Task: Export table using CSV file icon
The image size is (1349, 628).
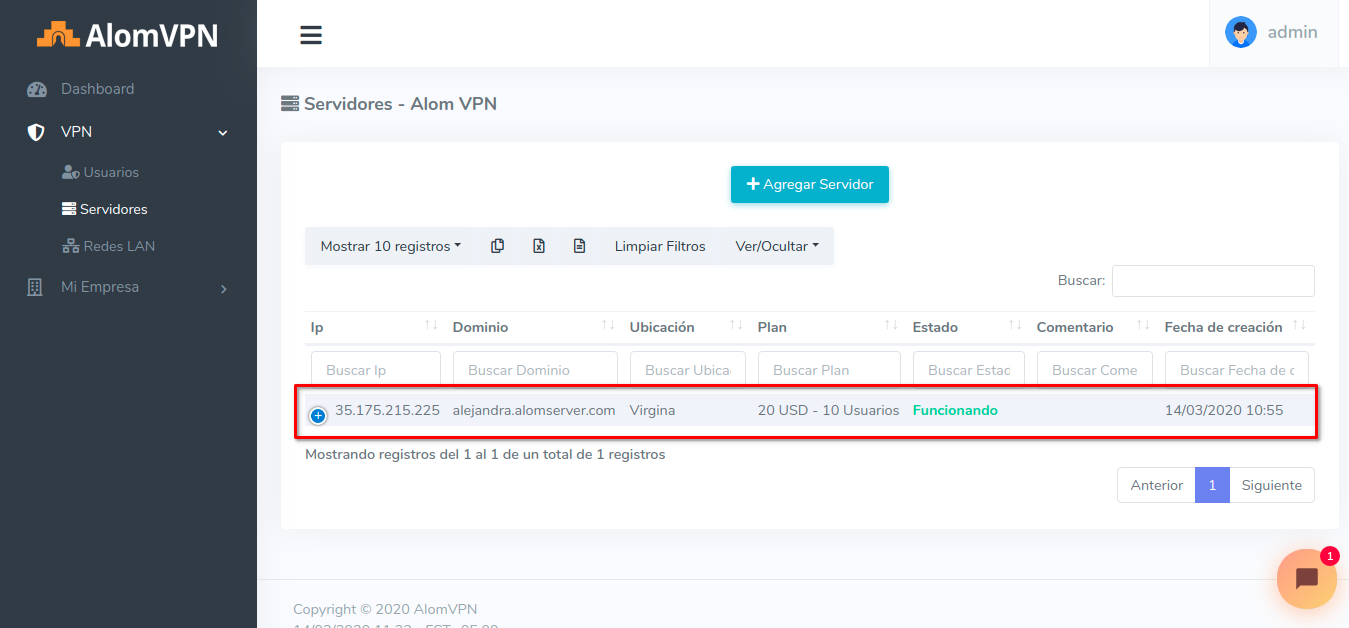Action: point(579,246)
